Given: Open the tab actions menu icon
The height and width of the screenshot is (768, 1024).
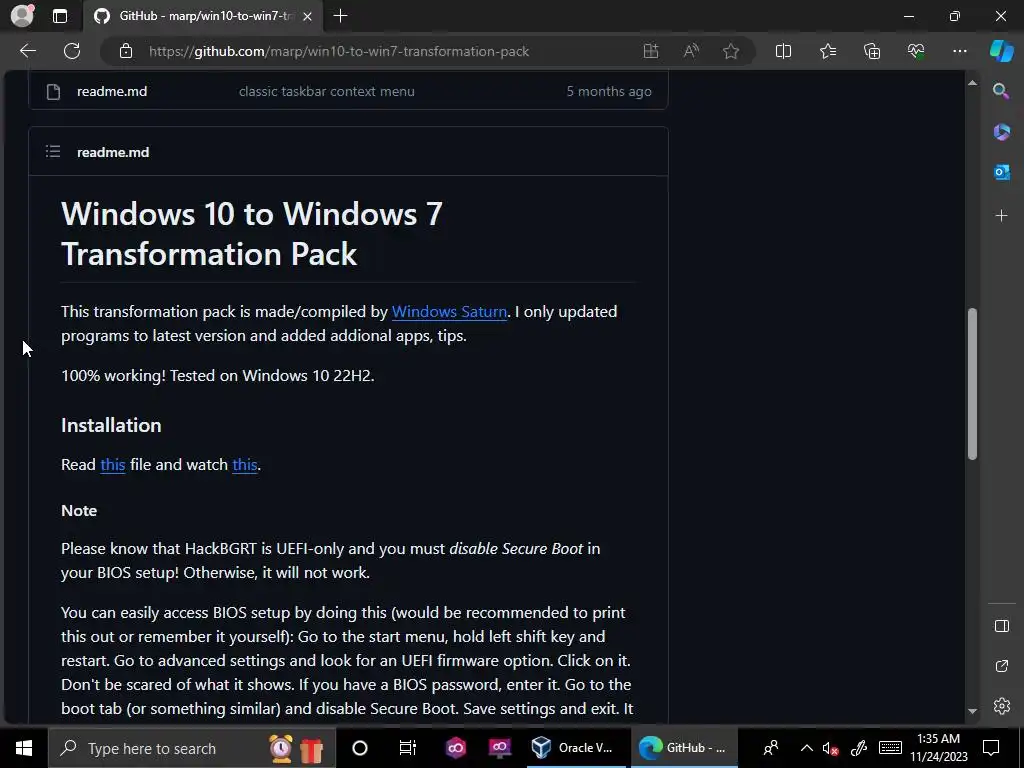Looking at the screenshot, I should 60,16.
